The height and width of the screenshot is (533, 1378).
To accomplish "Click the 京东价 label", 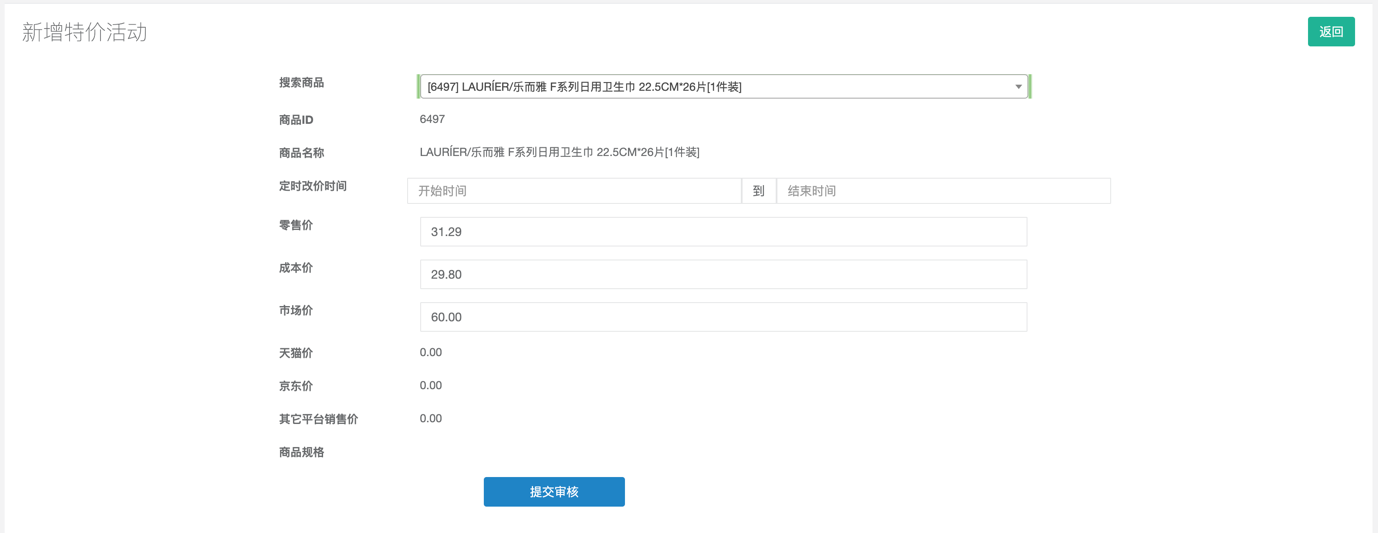I will pyautogui.click(x=296, y=386).
